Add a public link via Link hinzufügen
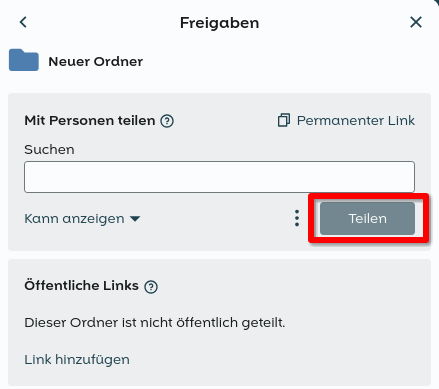The height and width of the screenshot is (389, 439). pos(77,360)
